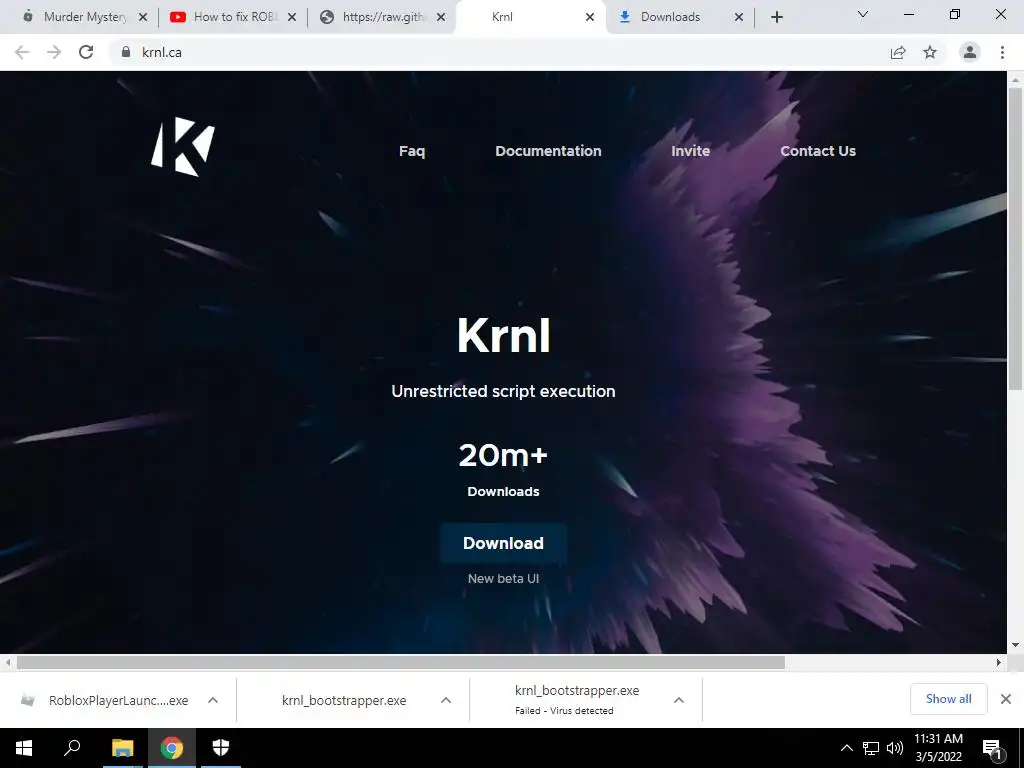The height and width of the screenshot is (768, 1024).
Task: Go back with the browser back arrow
Action: (22, 52)
